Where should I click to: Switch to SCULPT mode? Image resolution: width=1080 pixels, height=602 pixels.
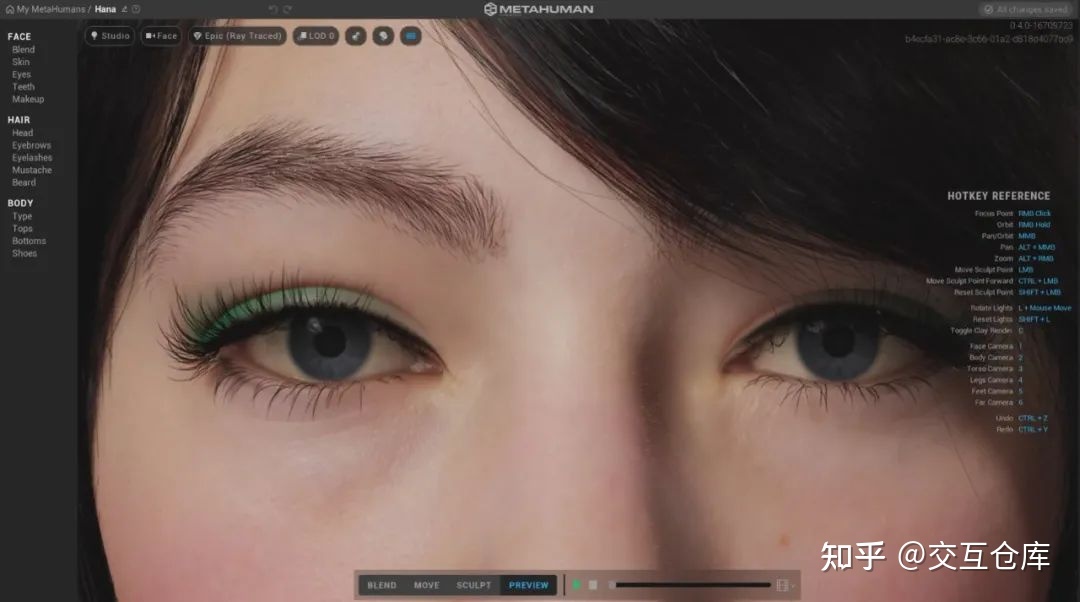tap(474, 585)
